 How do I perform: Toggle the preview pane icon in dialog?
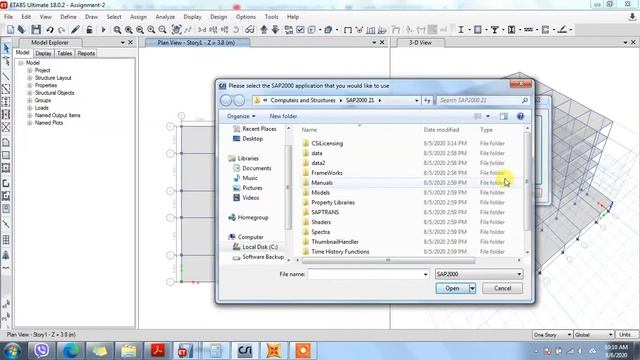click(x=504, y=116)
